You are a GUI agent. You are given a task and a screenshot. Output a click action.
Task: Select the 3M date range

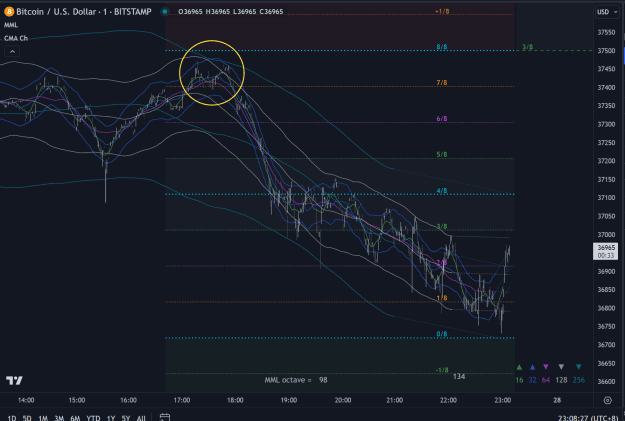[x=59, y=418]
